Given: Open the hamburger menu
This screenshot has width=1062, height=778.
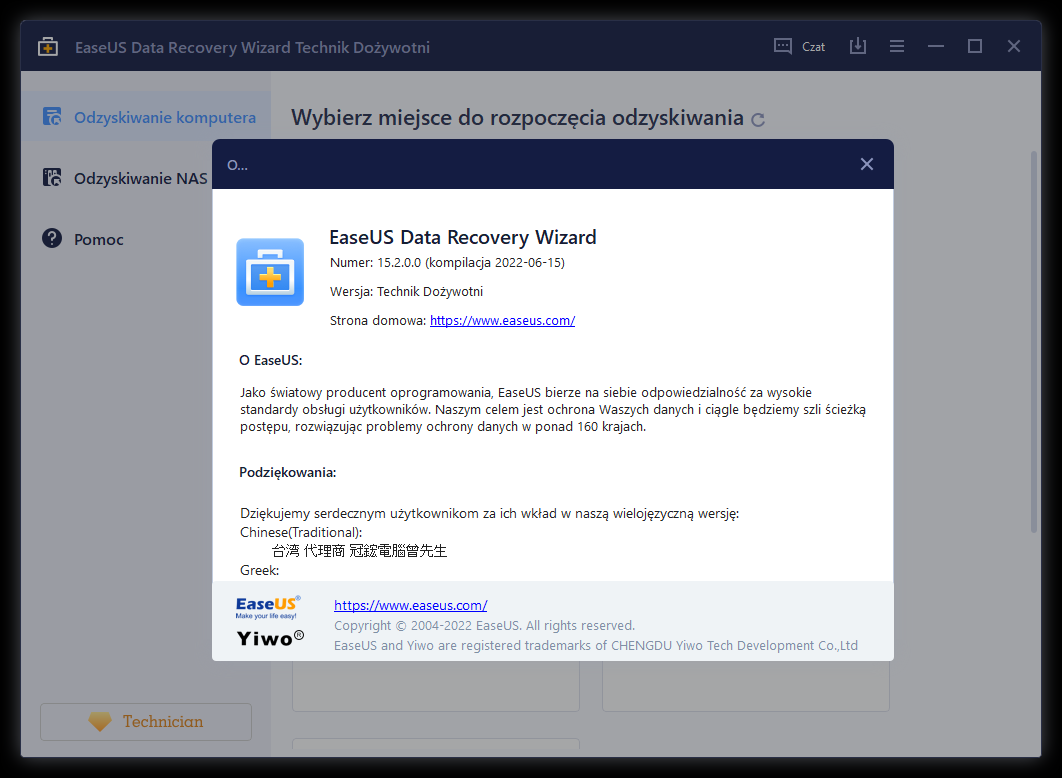Looking at the screenshot, I should point(897,46).
